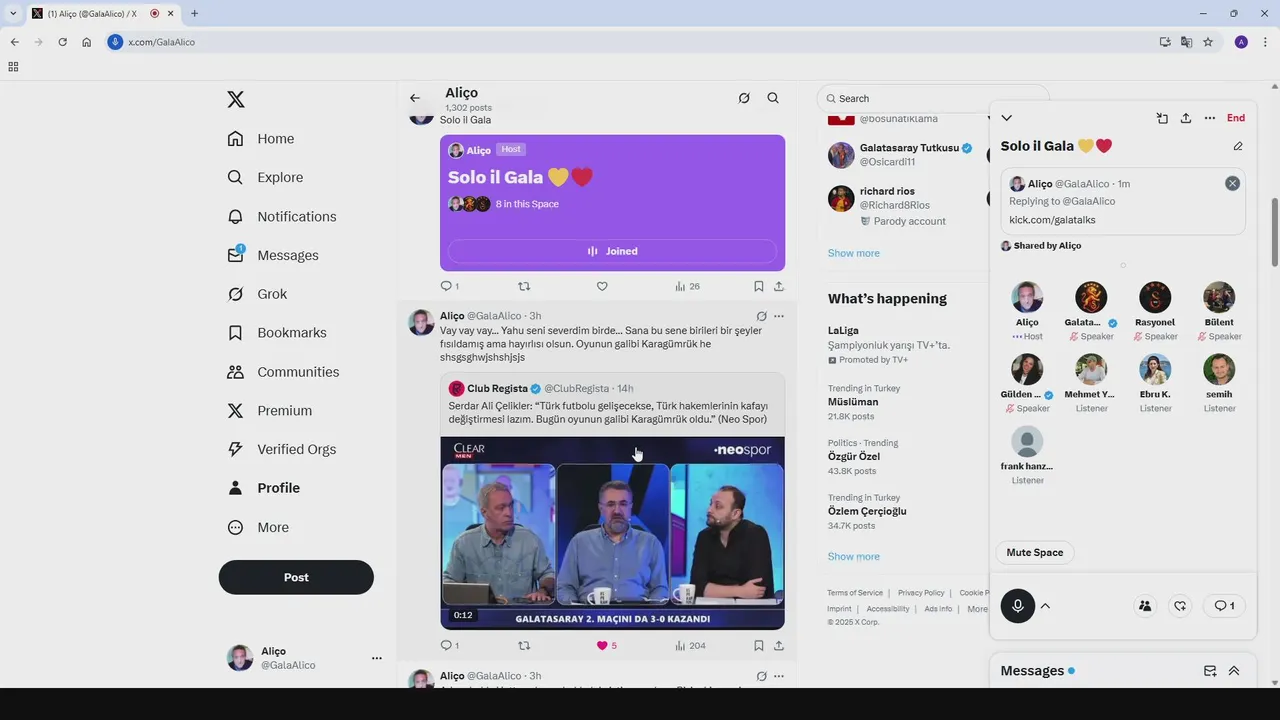Image resolution: width=1280 pixels, height=720 pixels.
Task: Repost the 'Vay vay vay' post
Action: click(x=524, y=645)
